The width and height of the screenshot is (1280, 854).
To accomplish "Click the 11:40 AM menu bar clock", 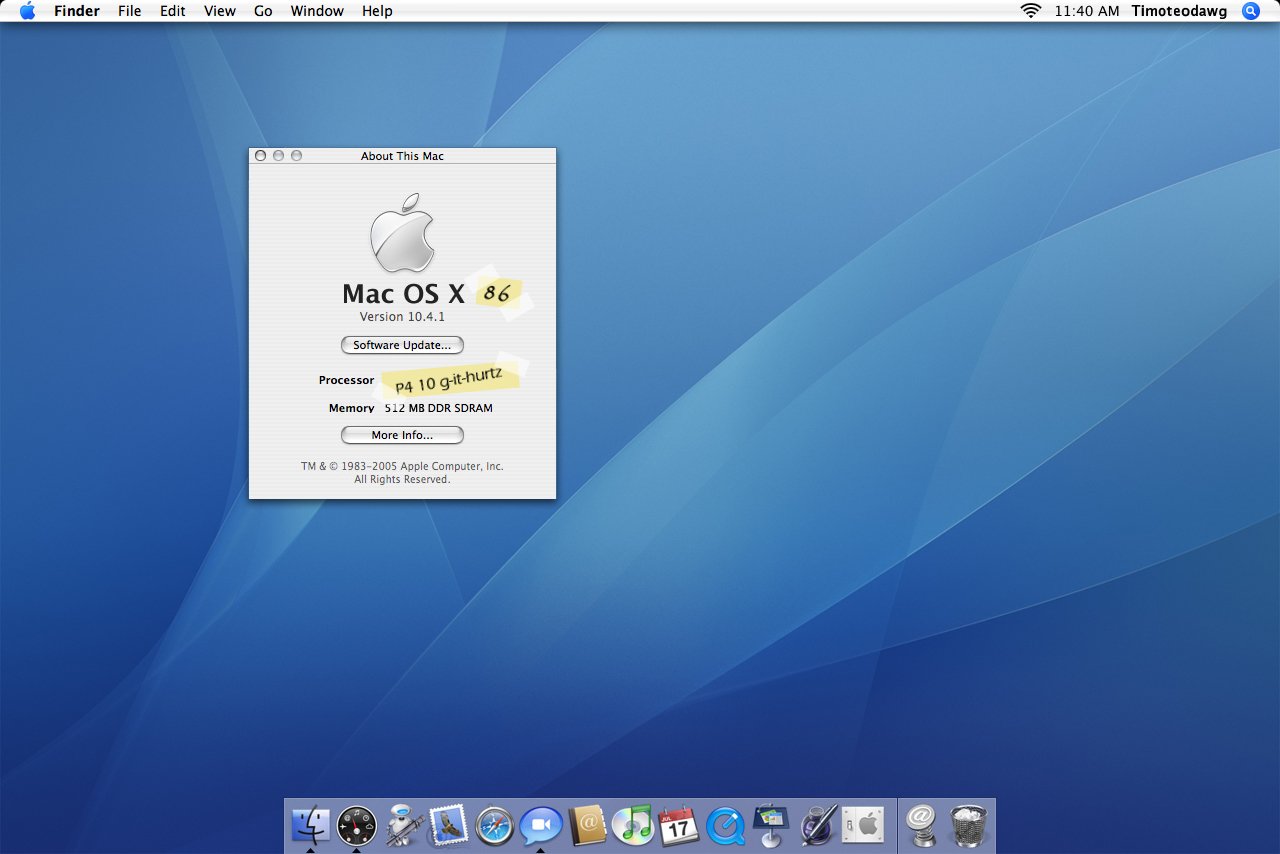I will [1087, 11].
